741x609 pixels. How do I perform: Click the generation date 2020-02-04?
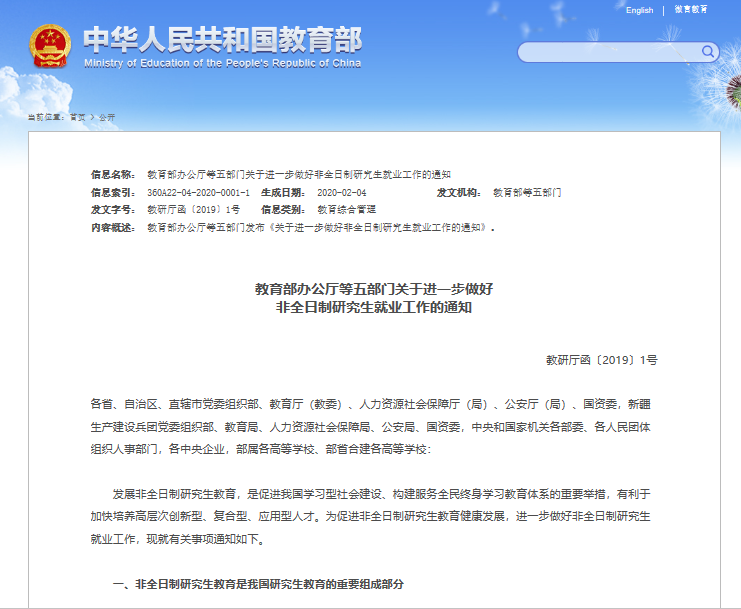pos(342,193)
